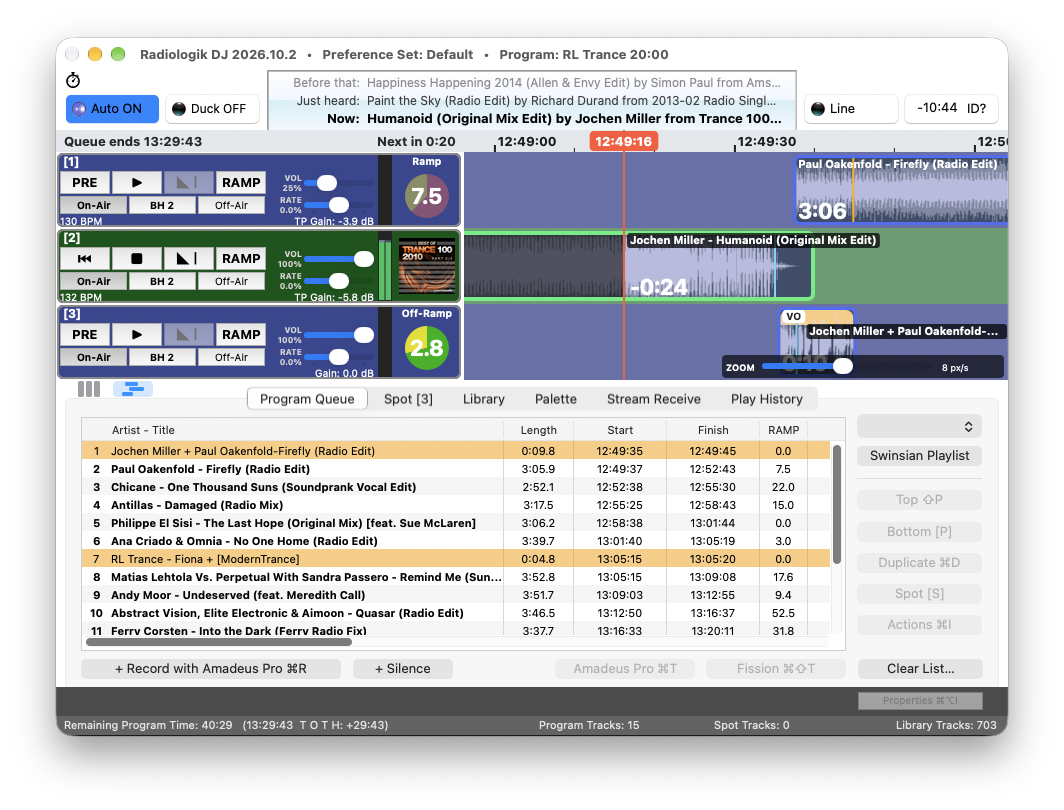This screenshot has height=810, width=1064.
Task: Open the Program Queue tab
Action: pos(307,399)
